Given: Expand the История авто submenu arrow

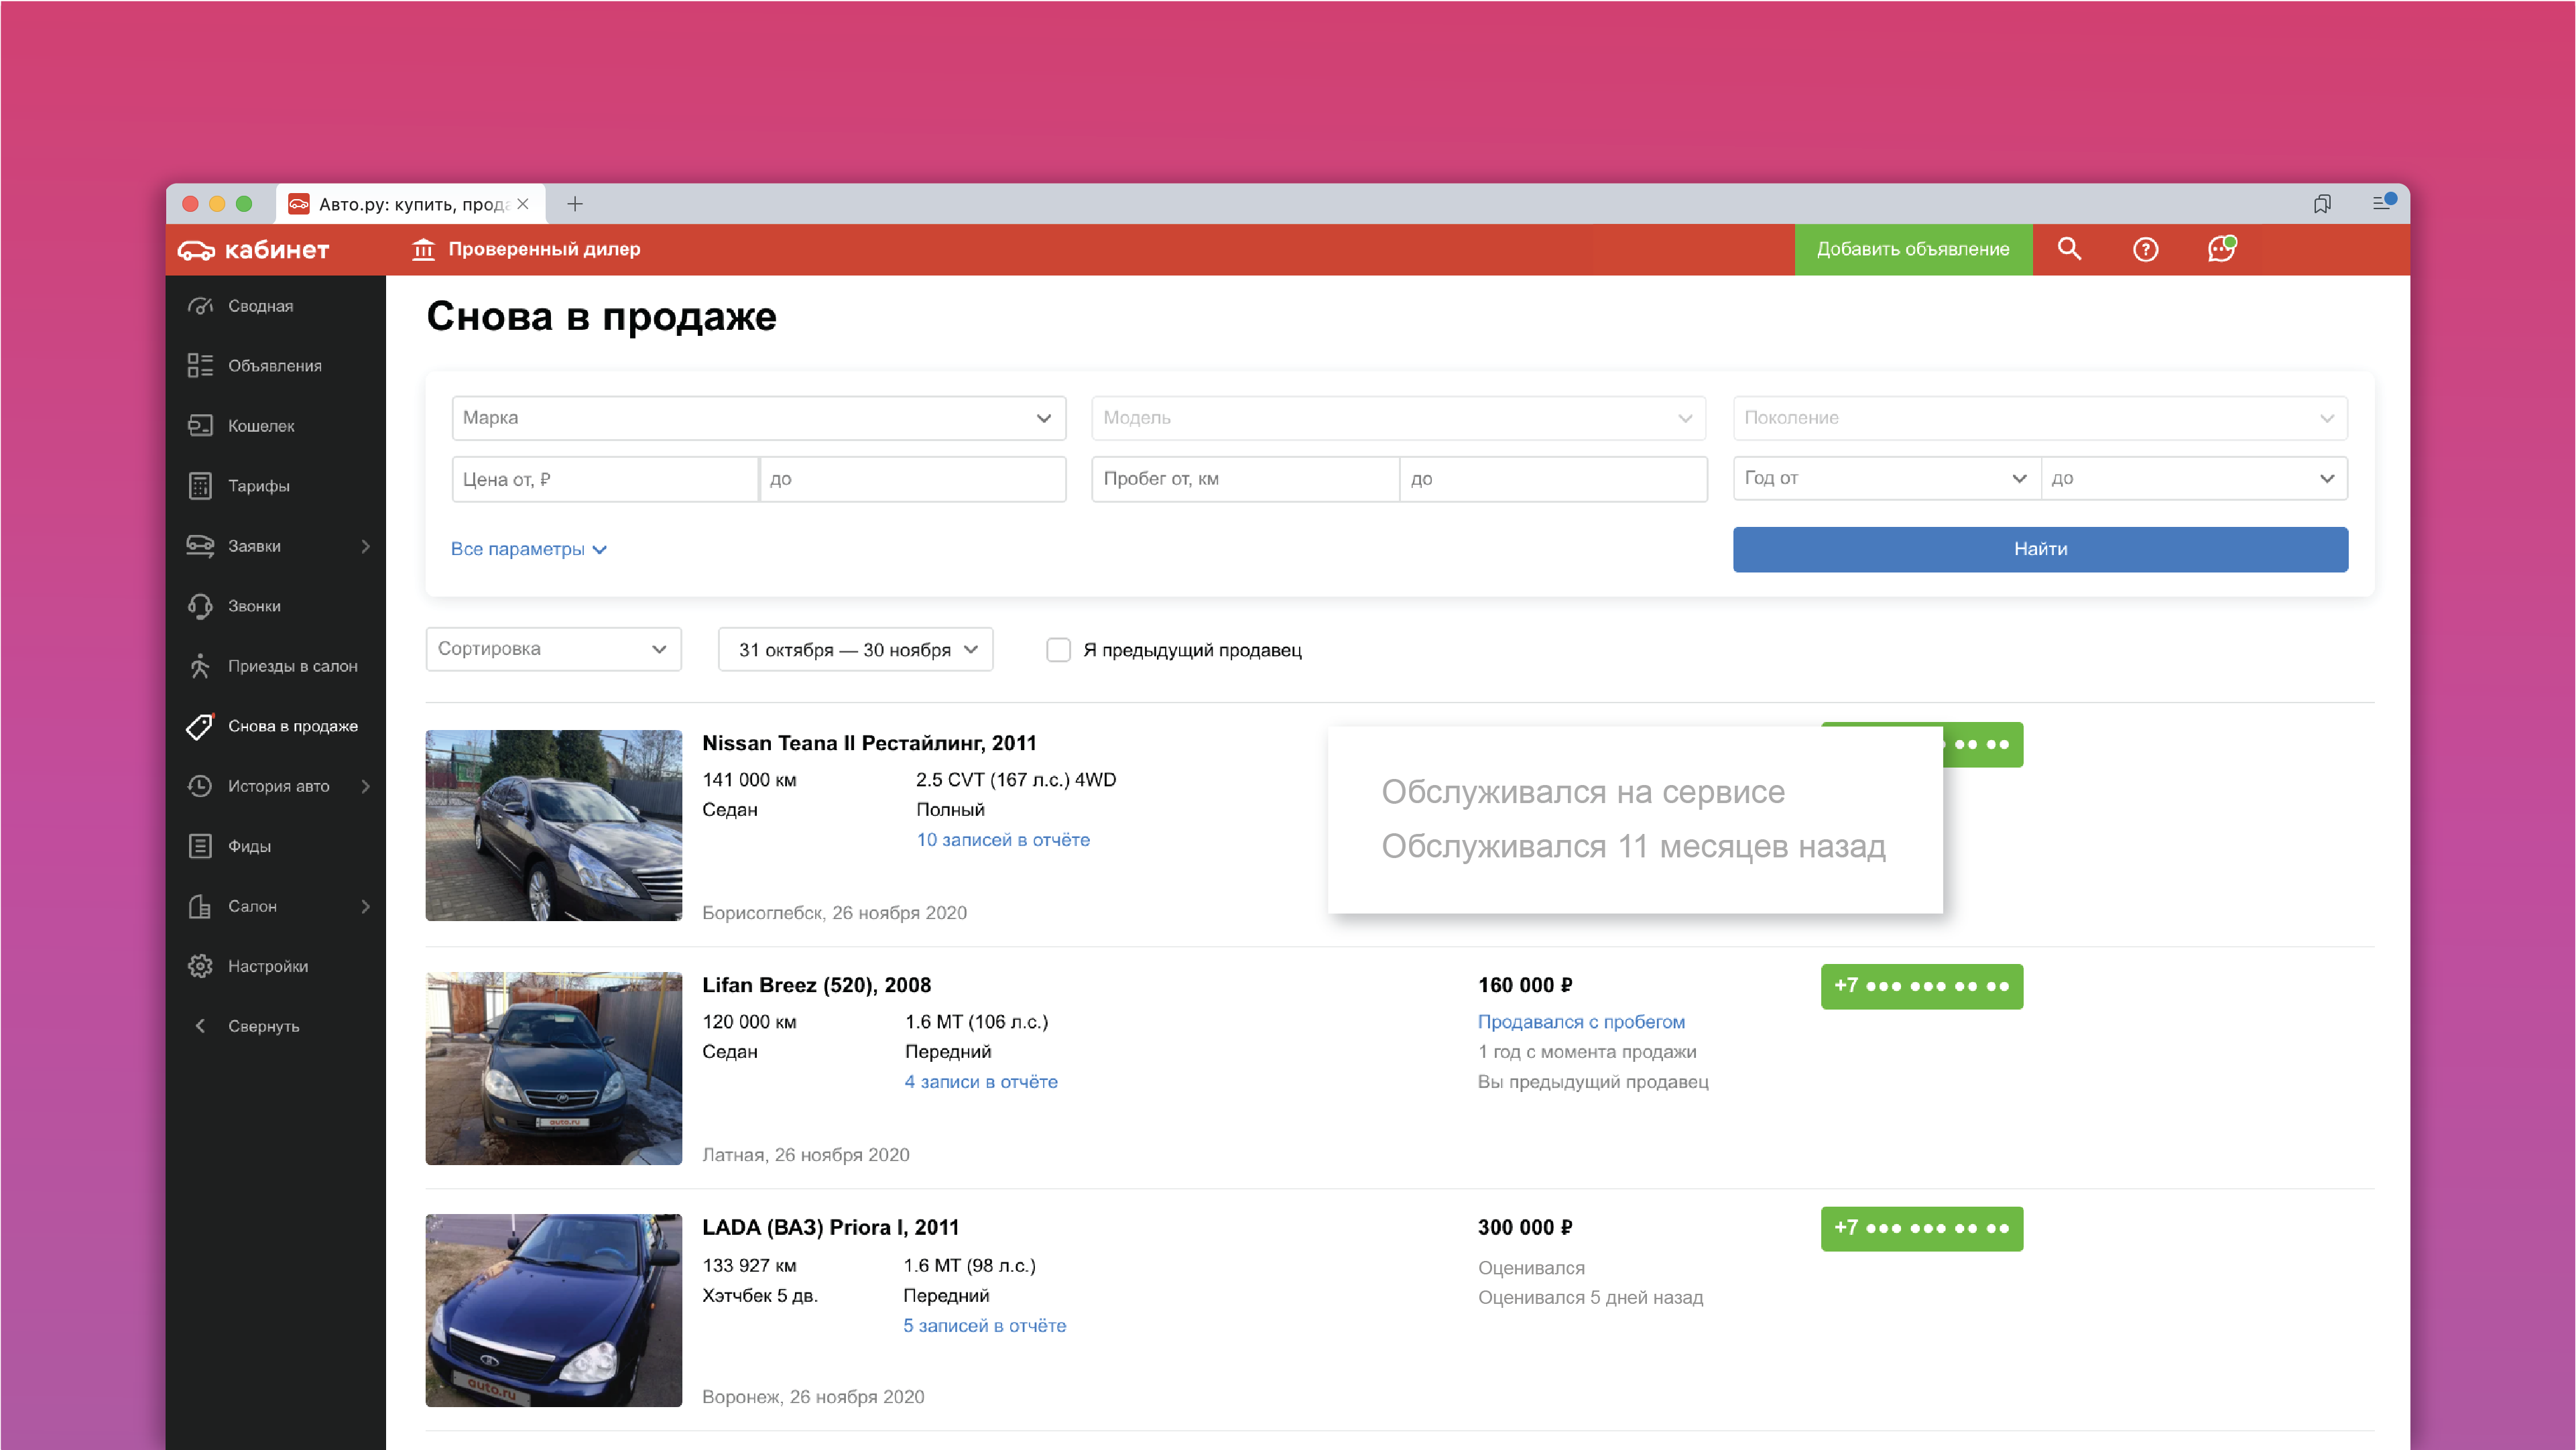Looking at the screenshot, I should tap(366, 786).
